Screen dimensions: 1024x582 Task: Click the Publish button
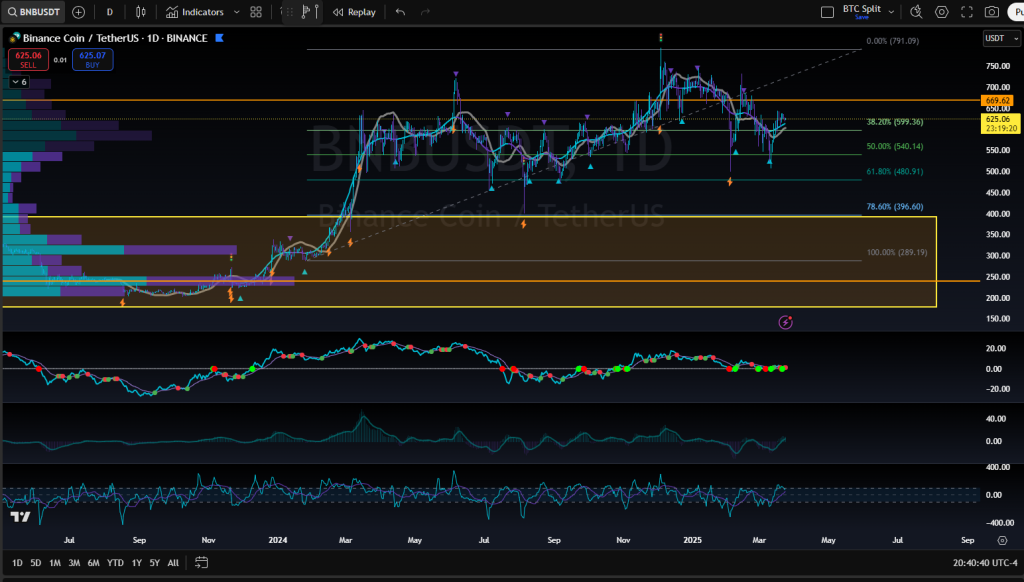pos(1016,12)
